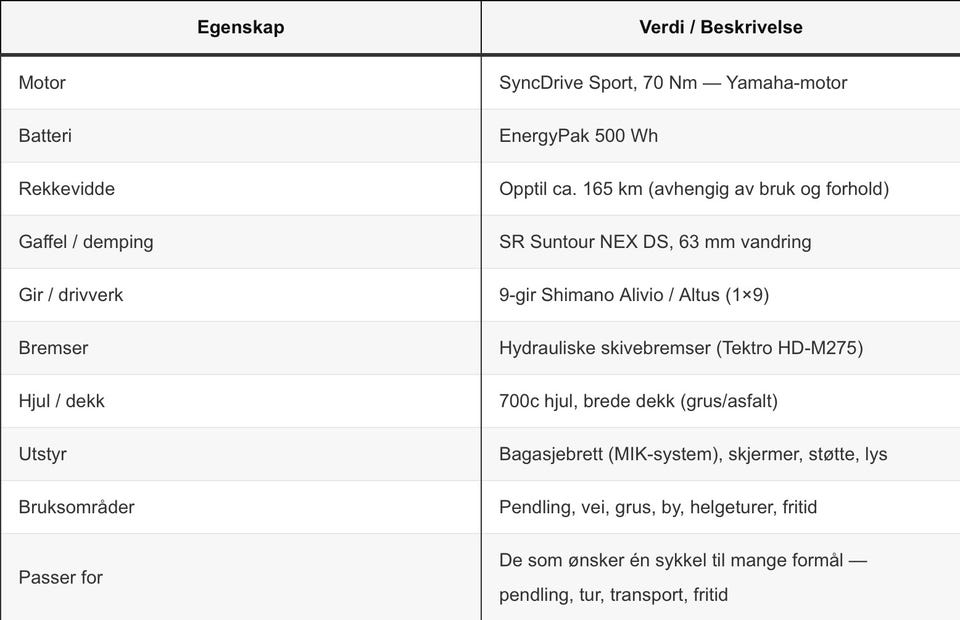Select the Bruksområder row label
Image resolution: width=960 pixels, height=620 pixels.
pos(76,507)
